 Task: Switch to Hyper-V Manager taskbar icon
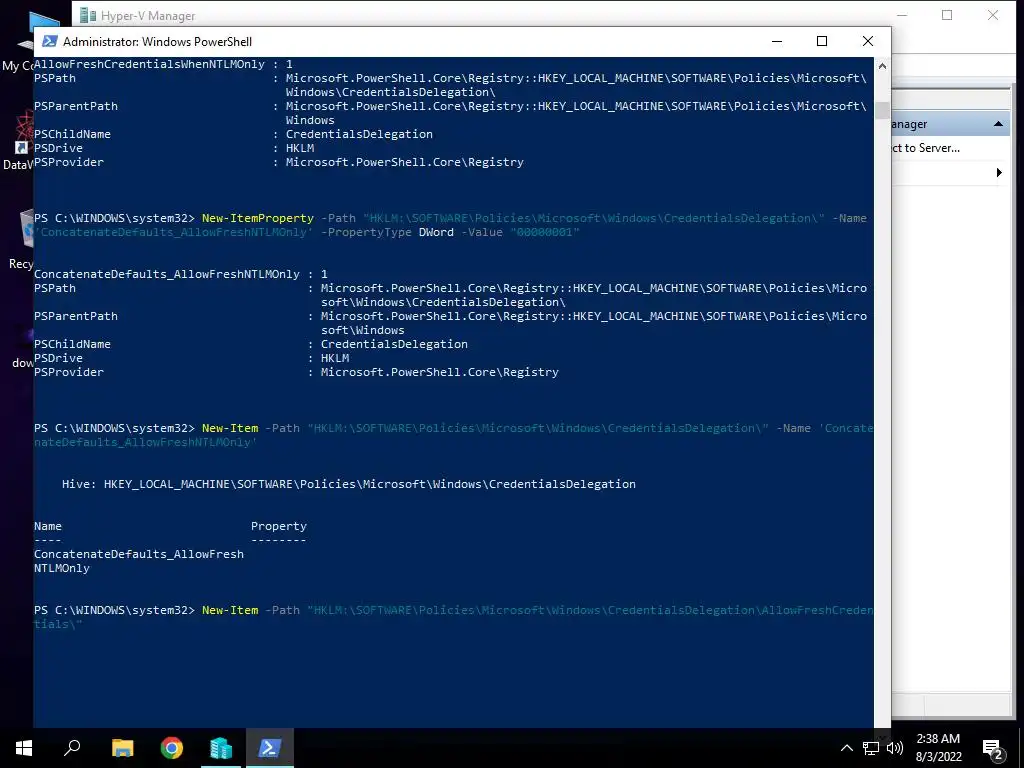tap(221, 748)
